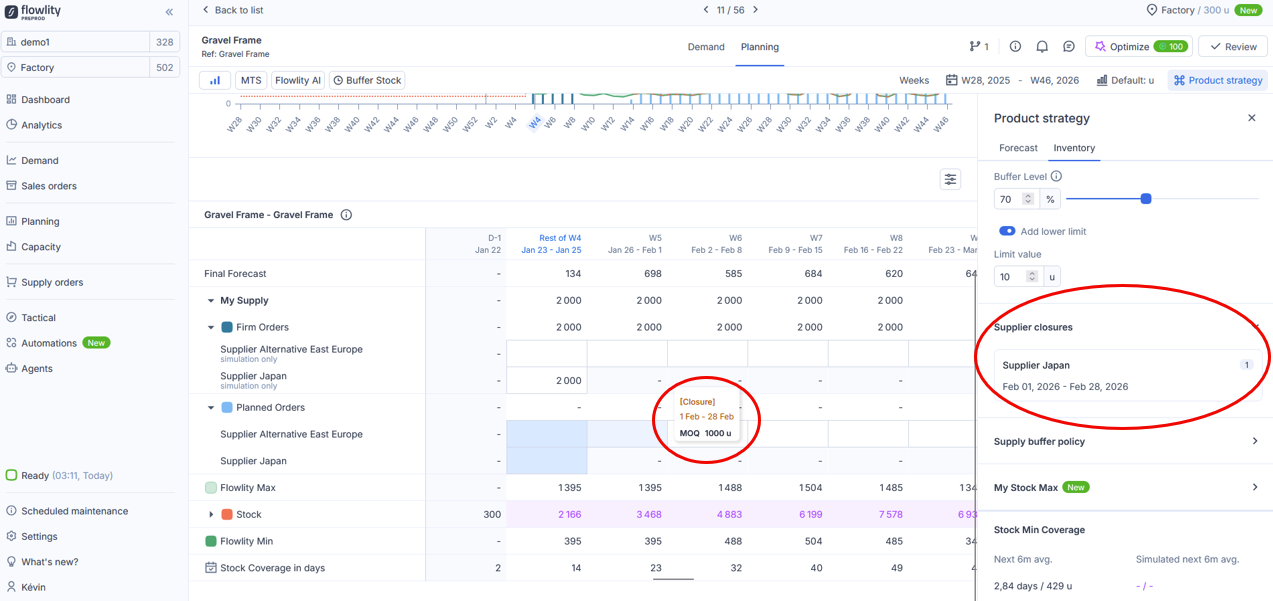This screenshot has width=1273, height=601.
Task: Click Back to list link
Action: [233, 10]
